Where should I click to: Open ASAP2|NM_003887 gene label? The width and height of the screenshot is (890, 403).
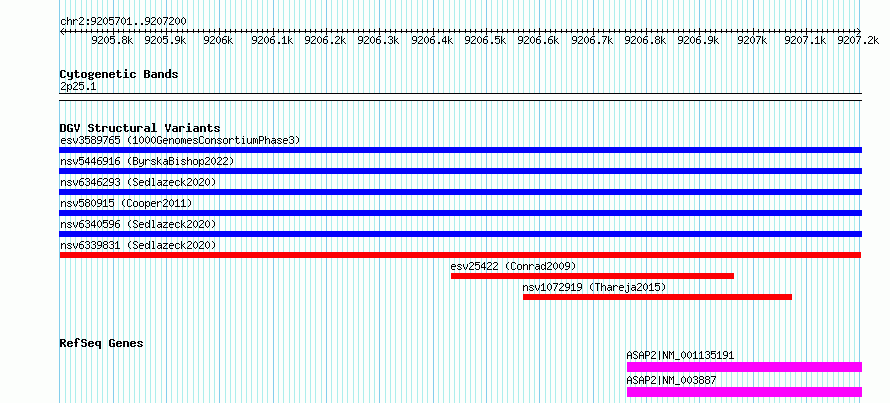[x=671, y=381]
